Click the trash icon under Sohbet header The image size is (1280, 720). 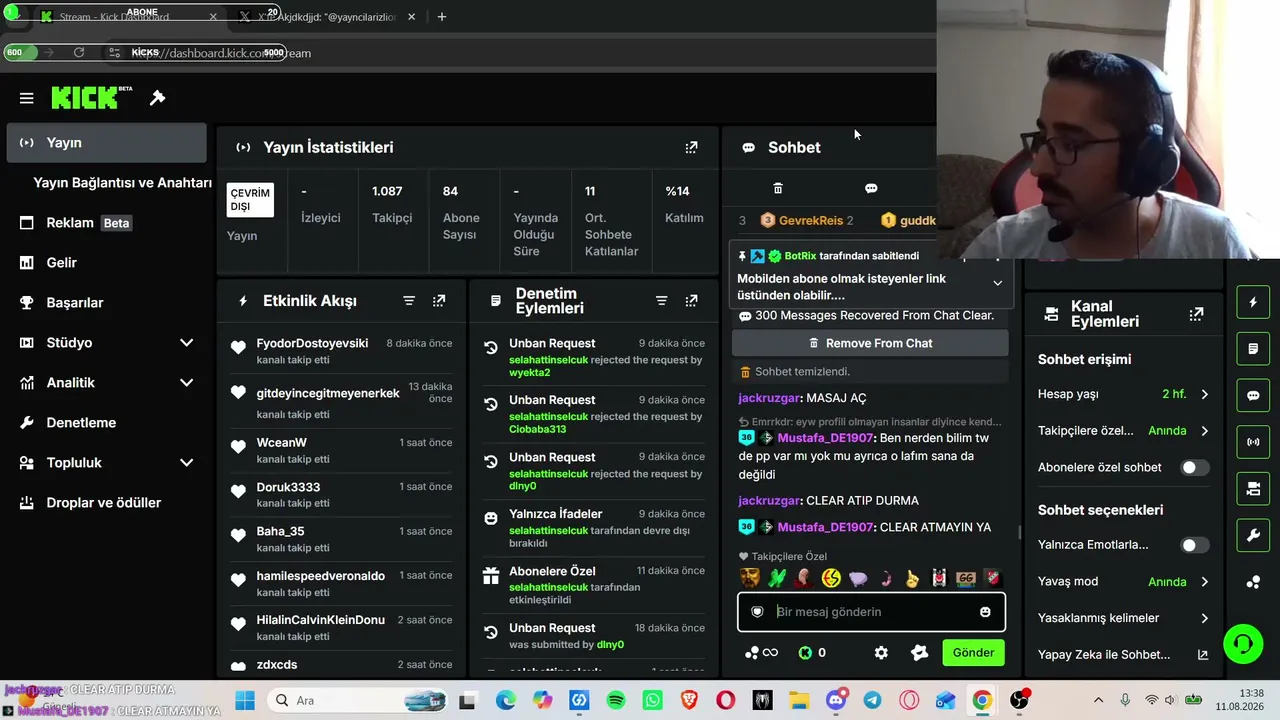(x=778, y=188)
